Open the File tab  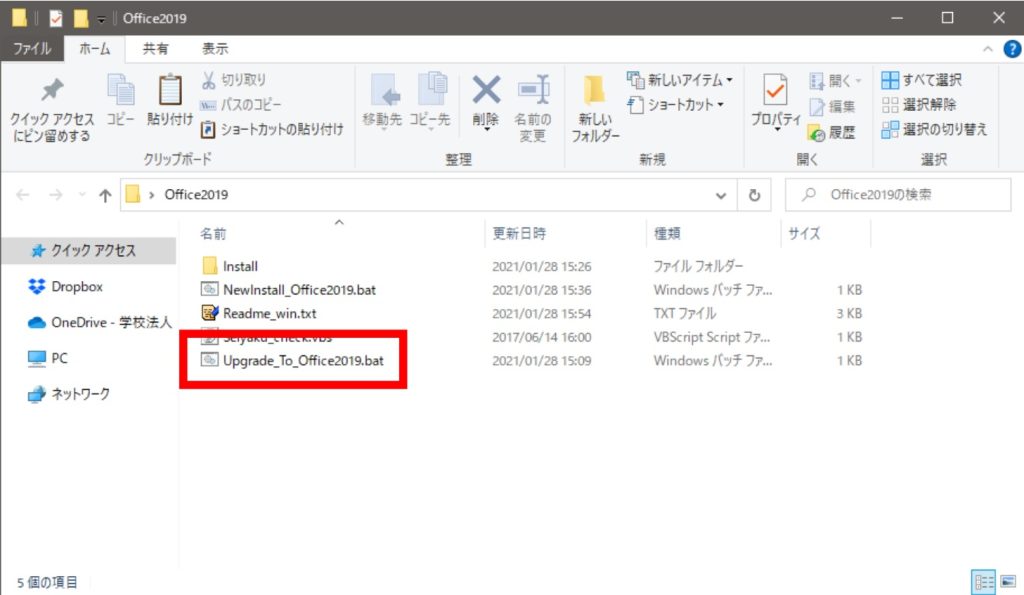tap(32, 49)
